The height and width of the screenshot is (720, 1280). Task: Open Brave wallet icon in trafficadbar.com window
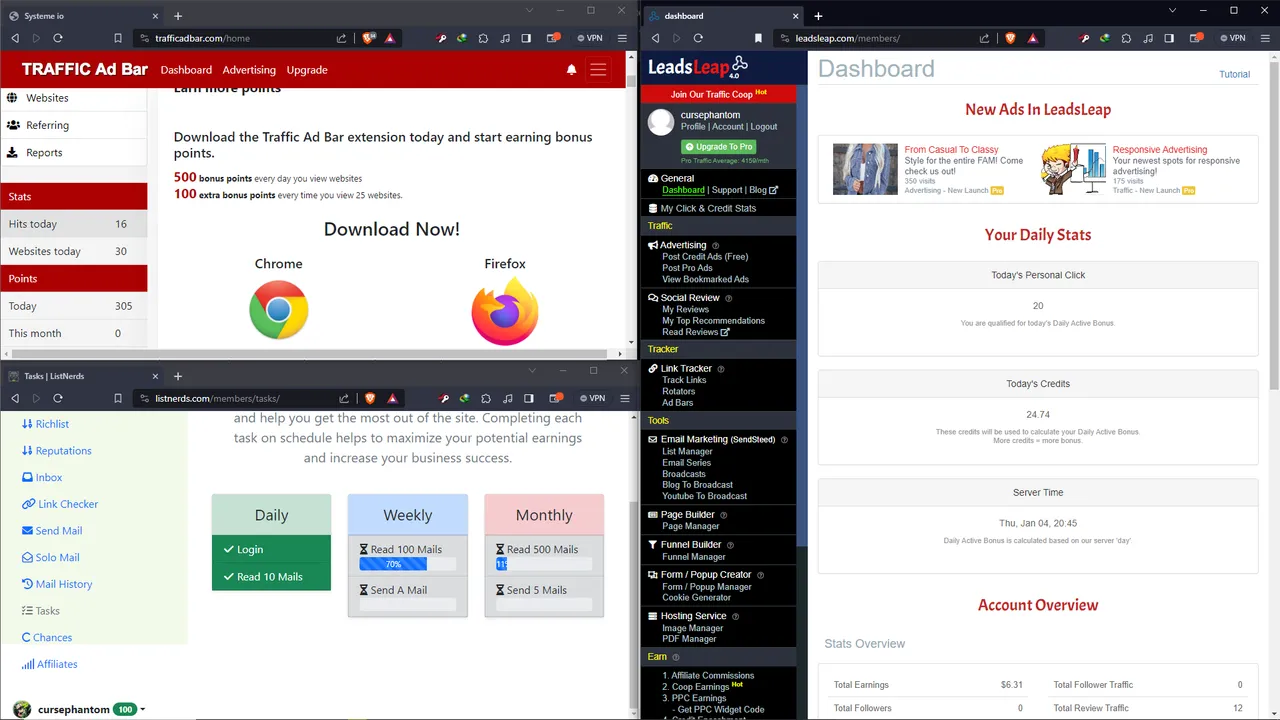click(552, 38)
